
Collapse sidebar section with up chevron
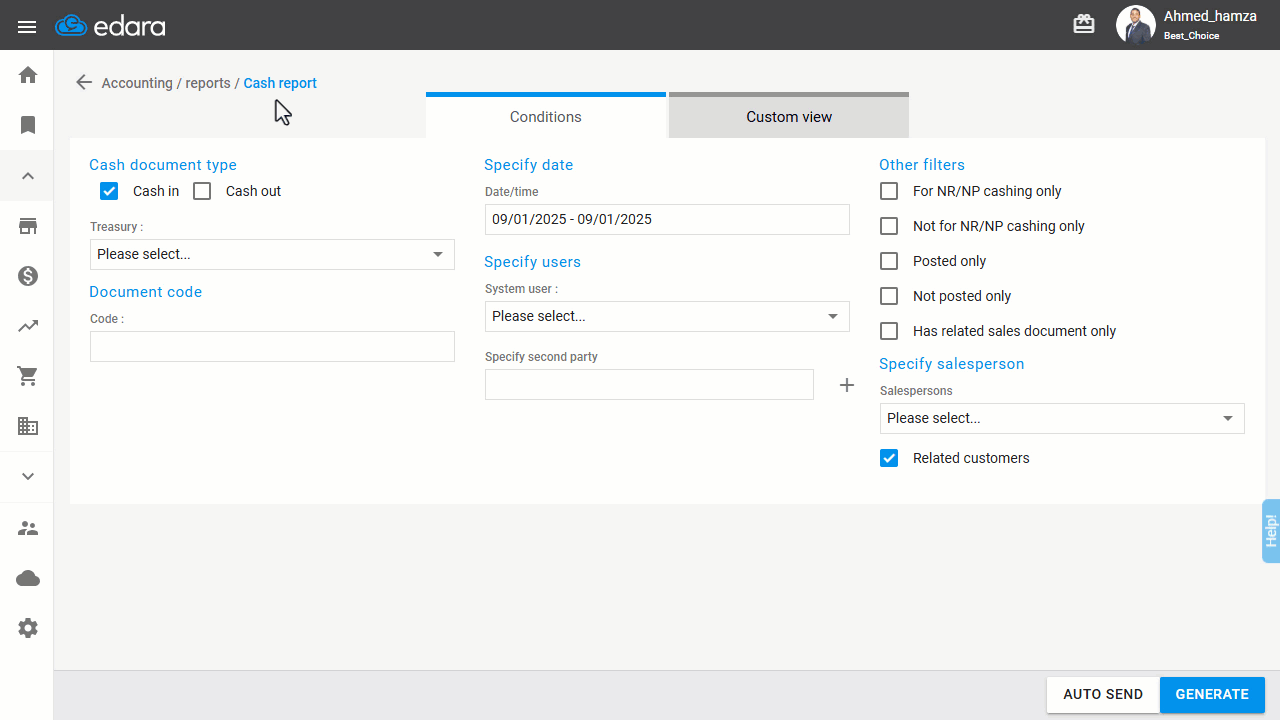click(28, 176)
